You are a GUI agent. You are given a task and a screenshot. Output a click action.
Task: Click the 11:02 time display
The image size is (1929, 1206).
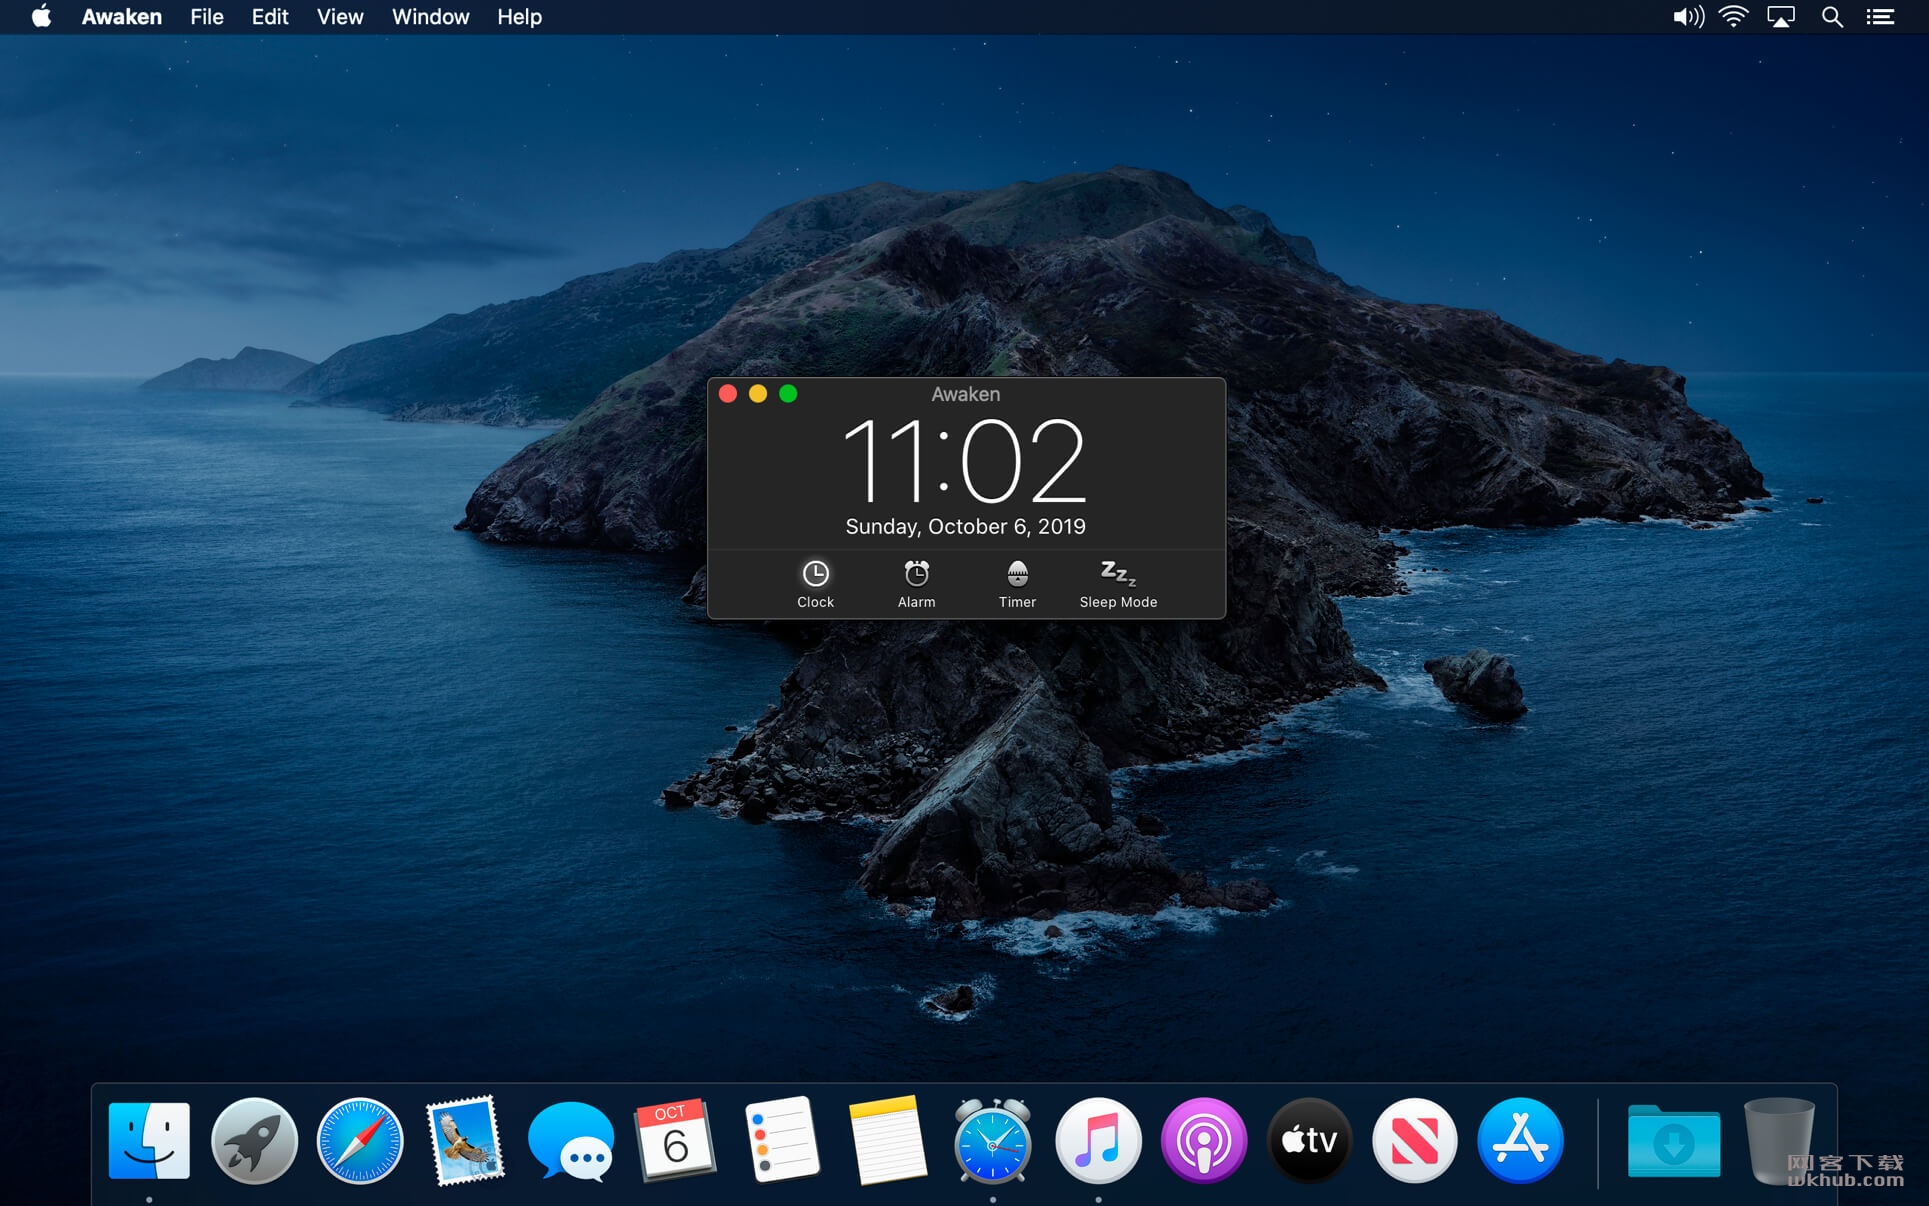click(965, 461)
